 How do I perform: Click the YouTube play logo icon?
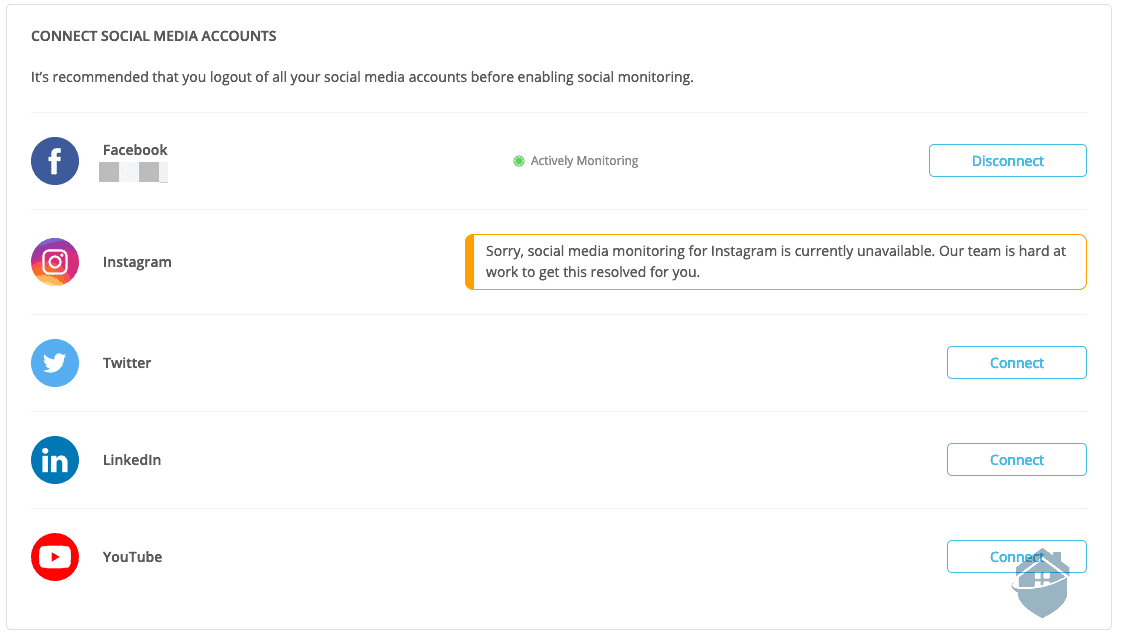55,557
